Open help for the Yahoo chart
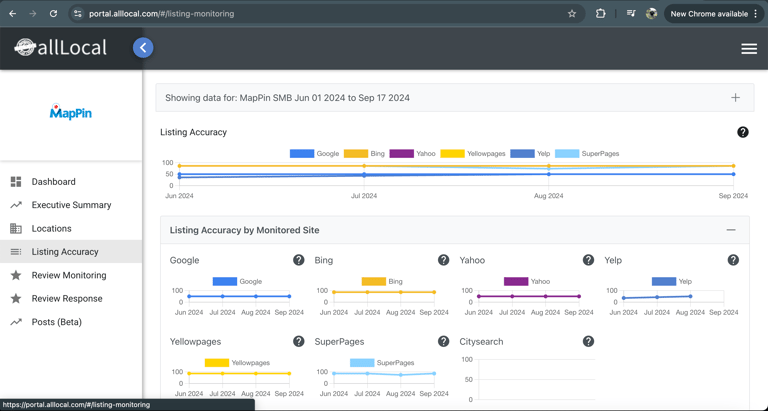Viewport: 768px width, 411px height. click(x=588, y=260)
